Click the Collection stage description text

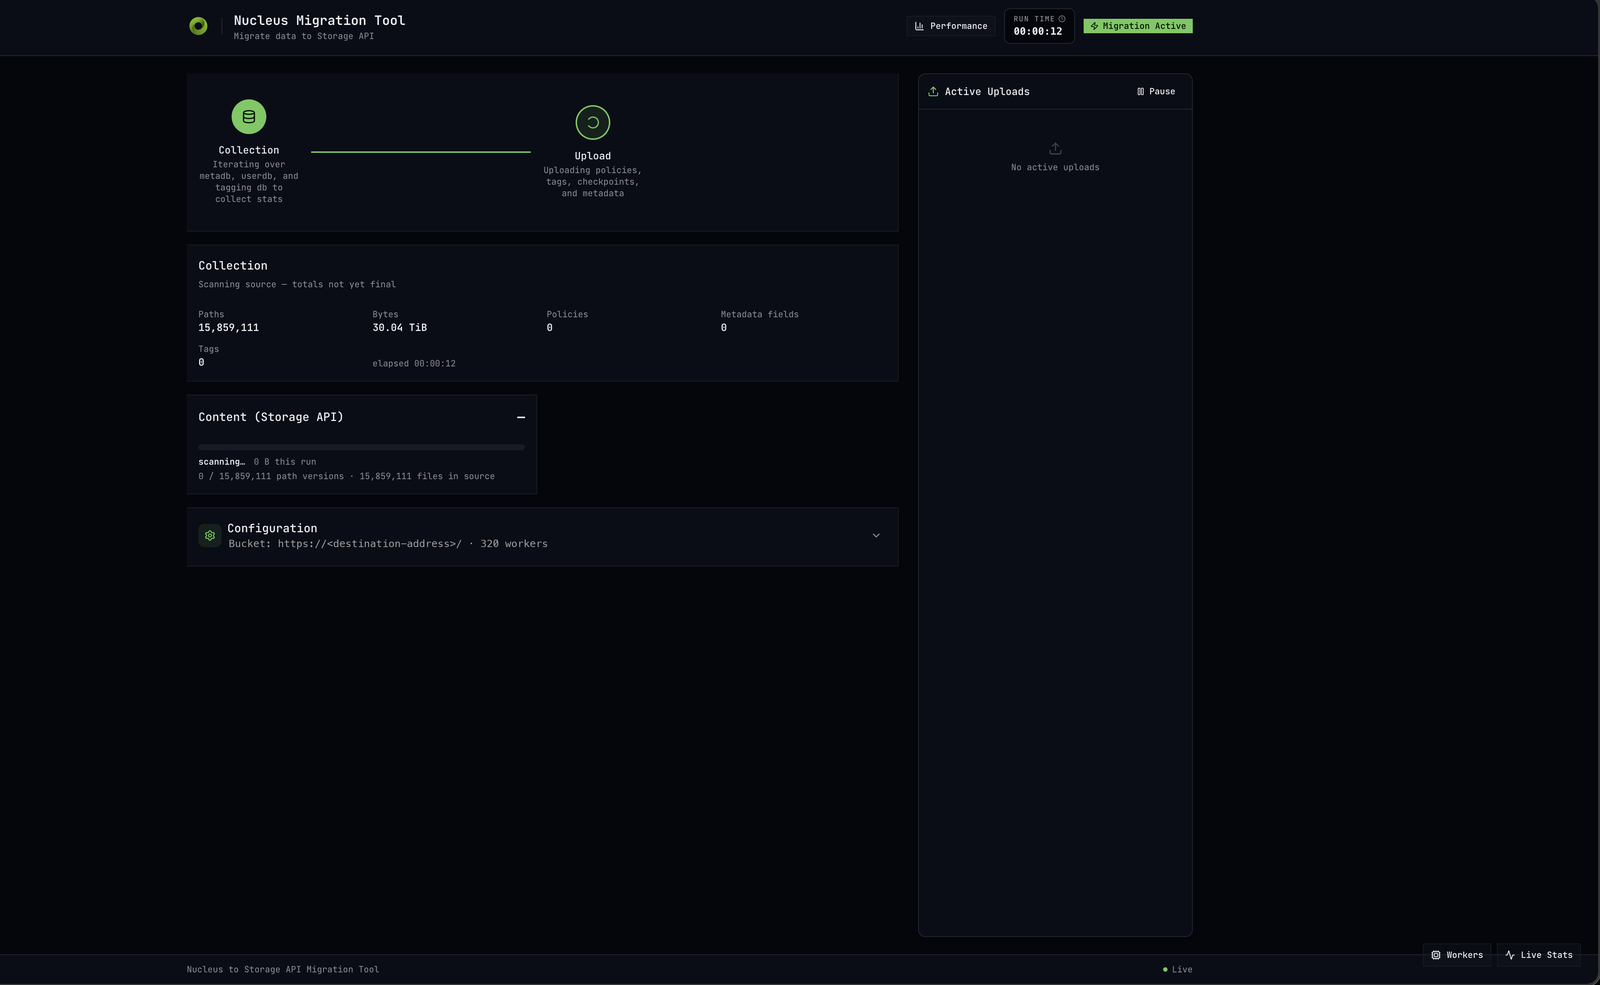[249, 182]
